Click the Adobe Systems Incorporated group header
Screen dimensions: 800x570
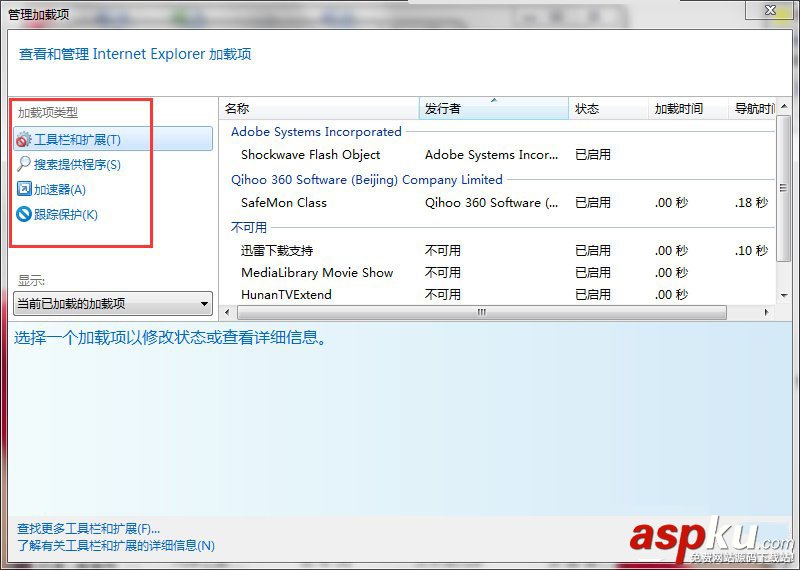[x=316, y=132]
